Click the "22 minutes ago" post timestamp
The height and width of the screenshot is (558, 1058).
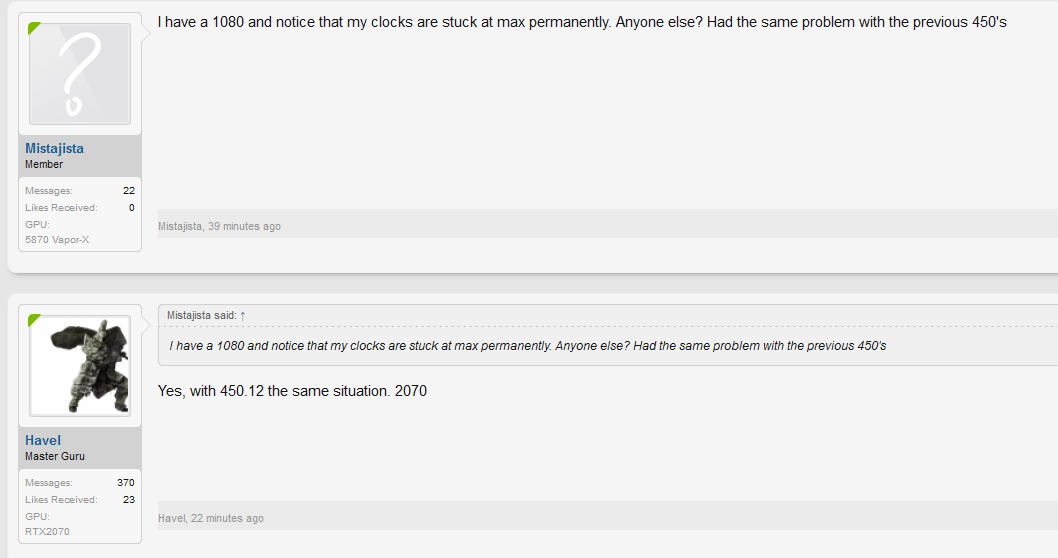[x=227, y=518]
